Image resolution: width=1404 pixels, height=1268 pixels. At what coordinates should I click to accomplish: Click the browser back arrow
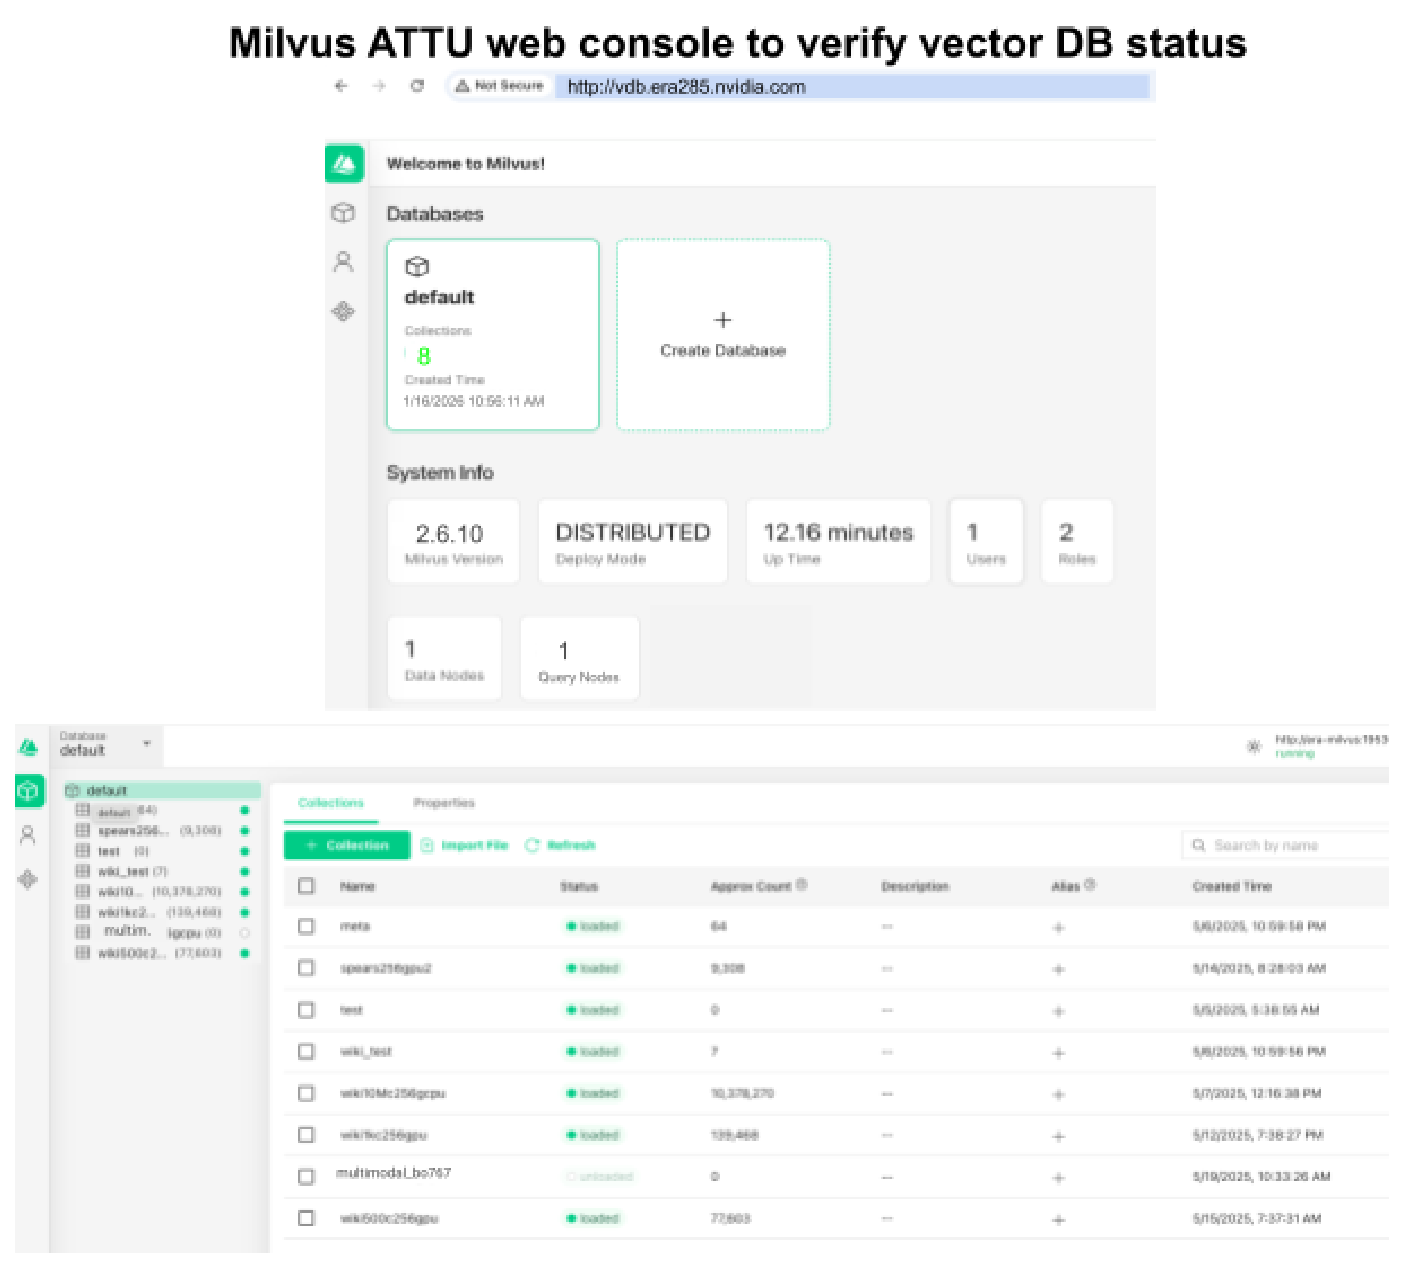point(341,86)
